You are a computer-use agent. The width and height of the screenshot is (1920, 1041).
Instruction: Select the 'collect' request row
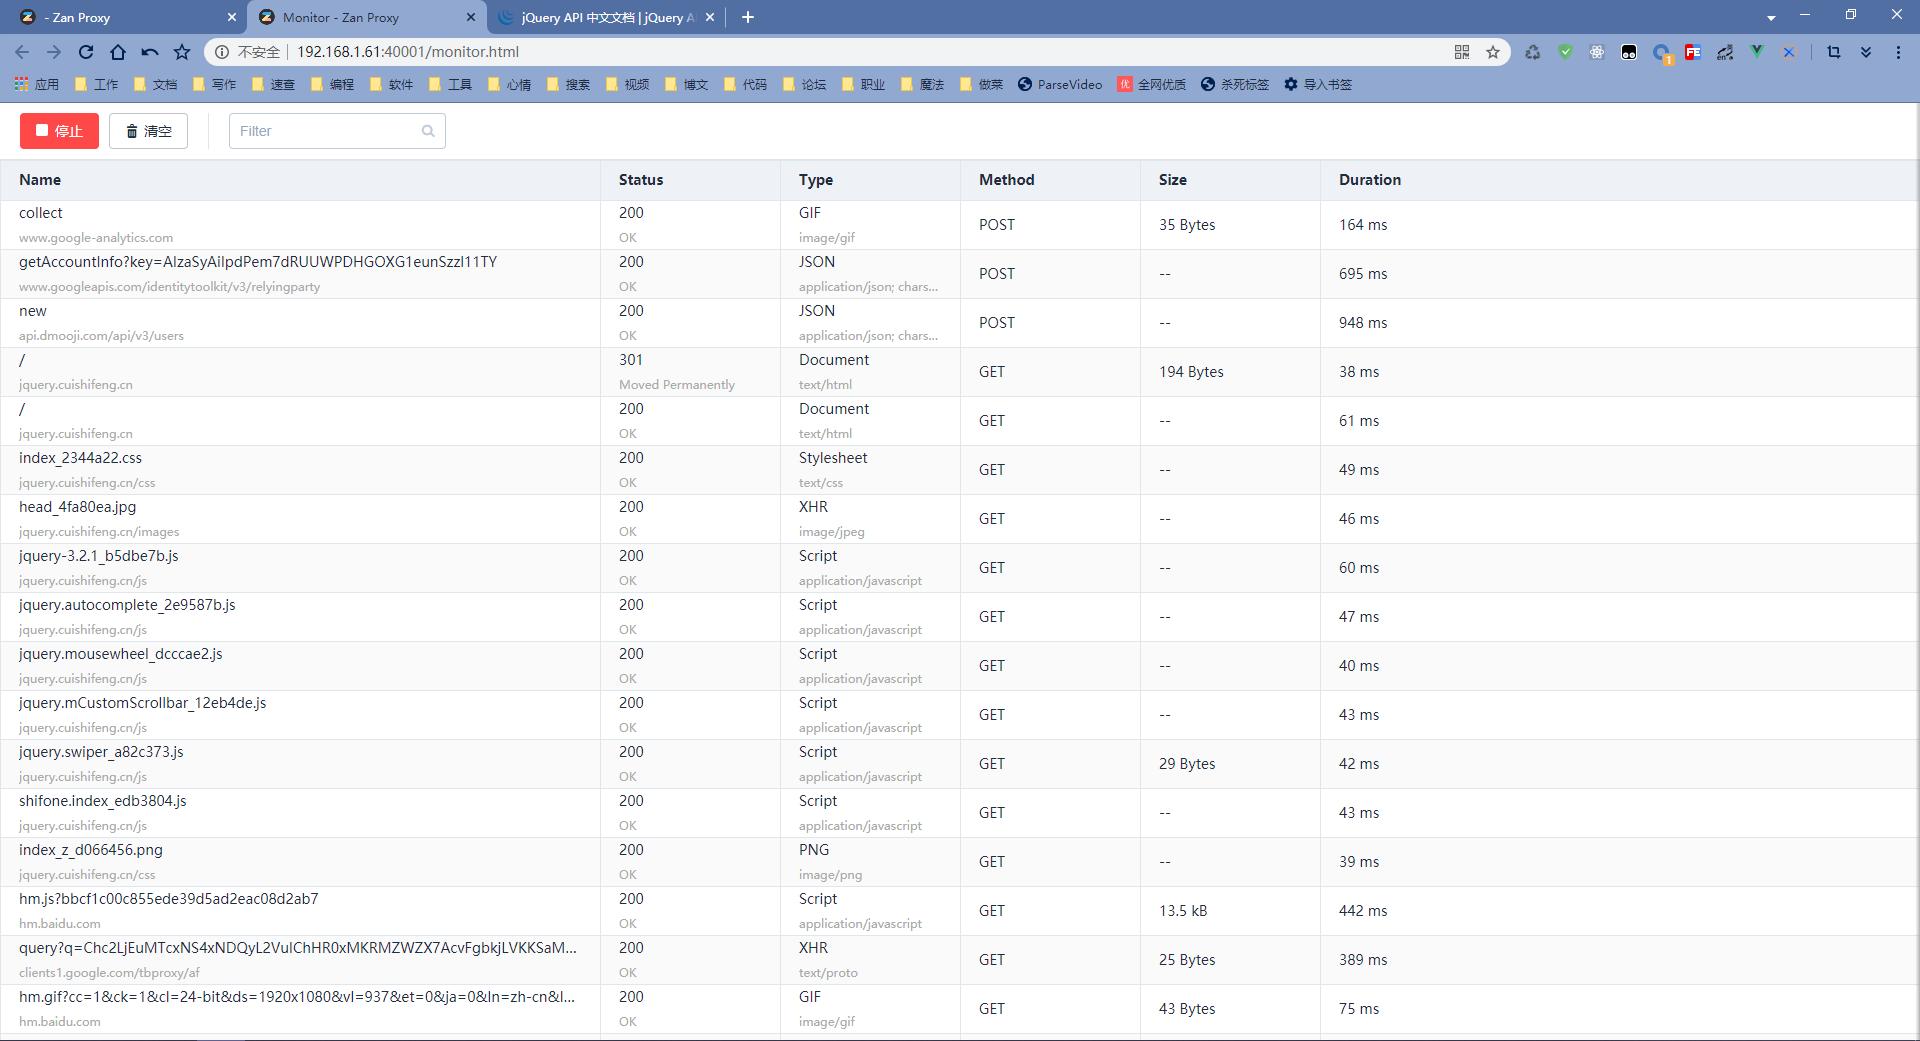(x=960, y=225)
